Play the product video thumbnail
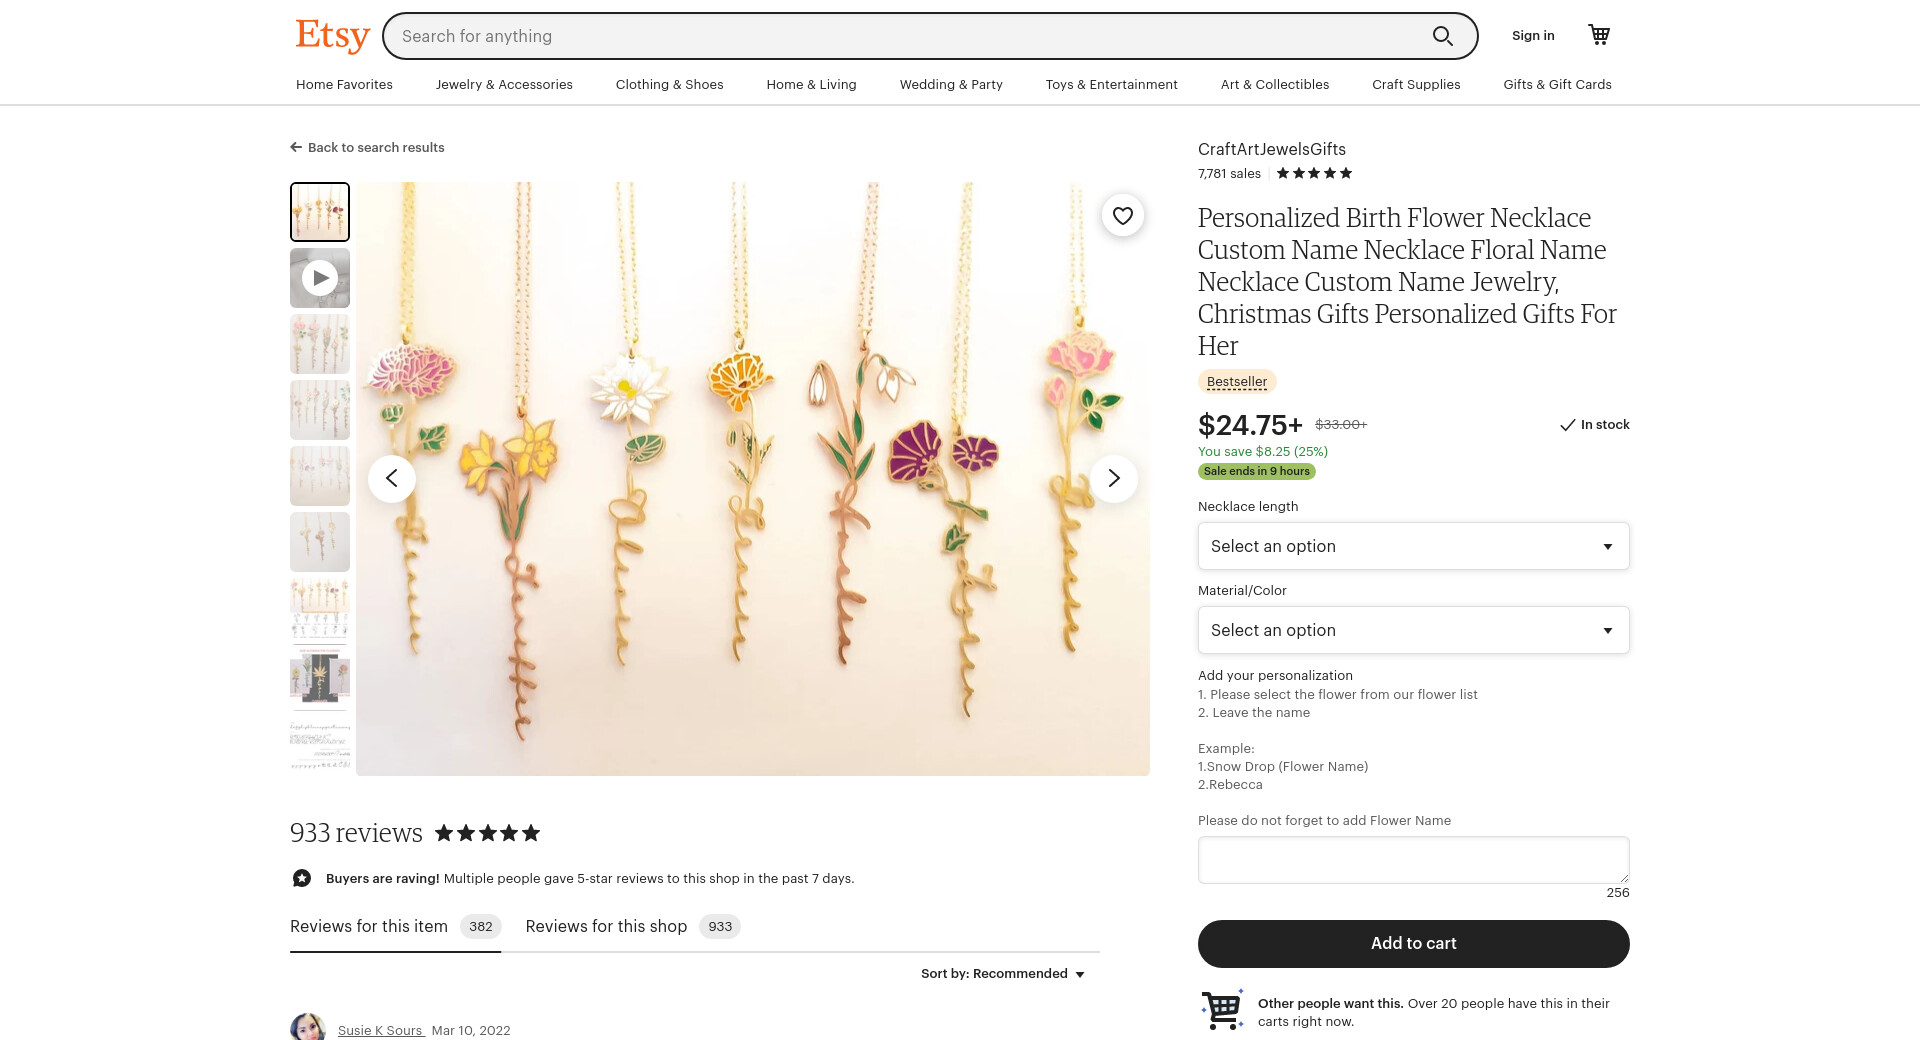1920x1040 pixels. [320, 278]
